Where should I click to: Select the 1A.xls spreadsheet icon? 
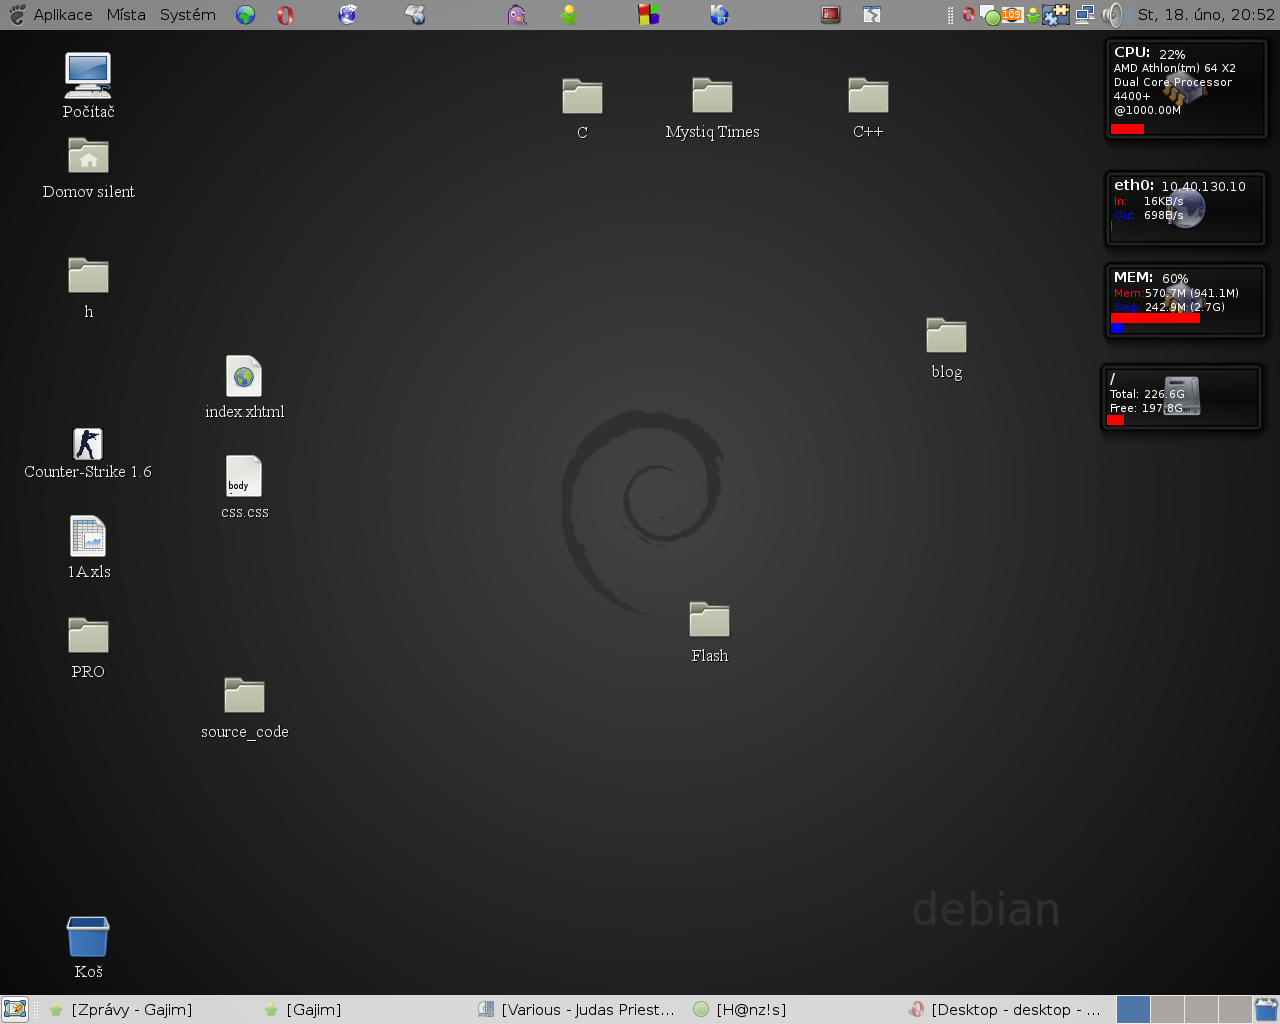click(88, 537)
